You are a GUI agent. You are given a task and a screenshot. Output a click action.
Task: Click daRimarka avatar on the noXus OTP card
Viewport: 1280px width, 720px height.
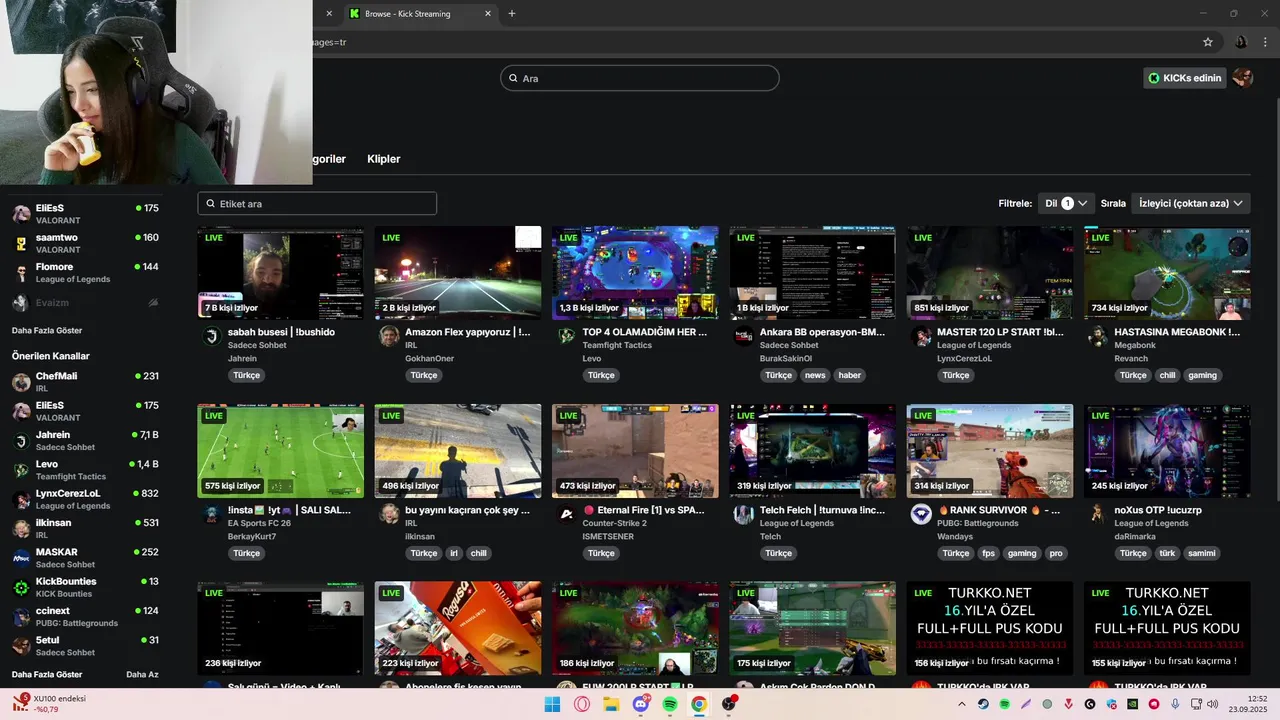1098,515
